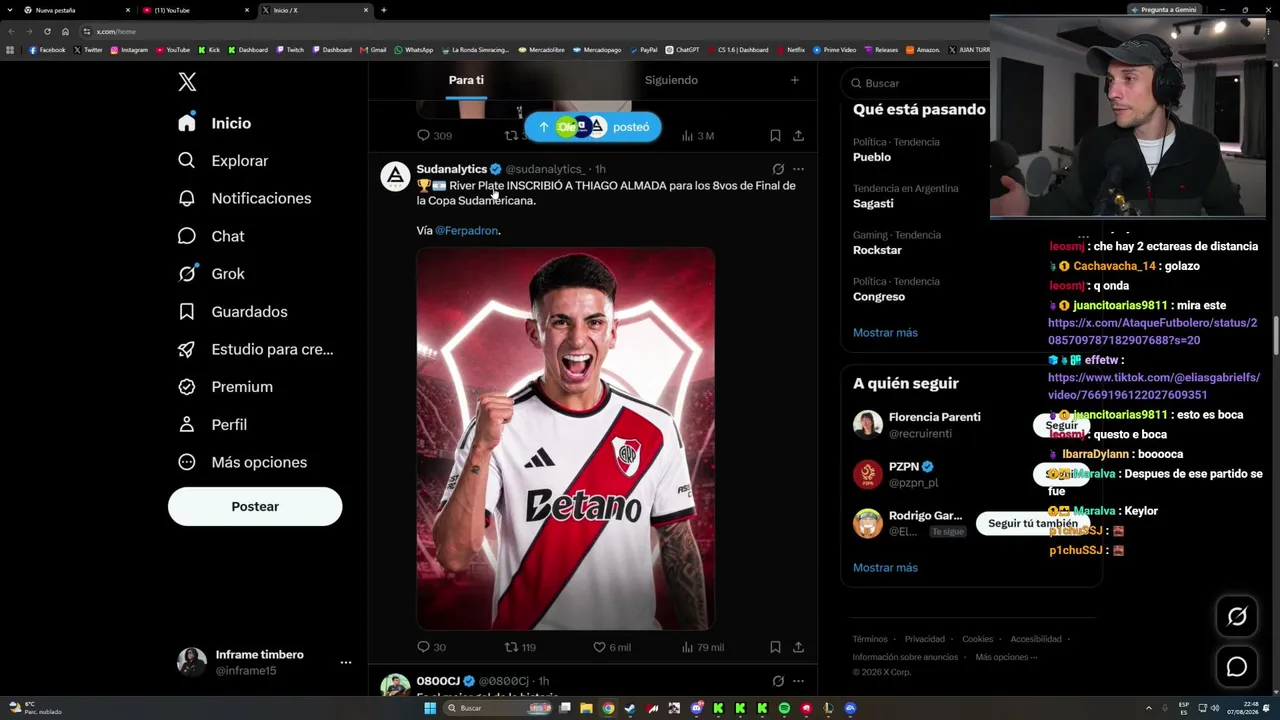Open the floating chat bubble button

click(1237, 667)
